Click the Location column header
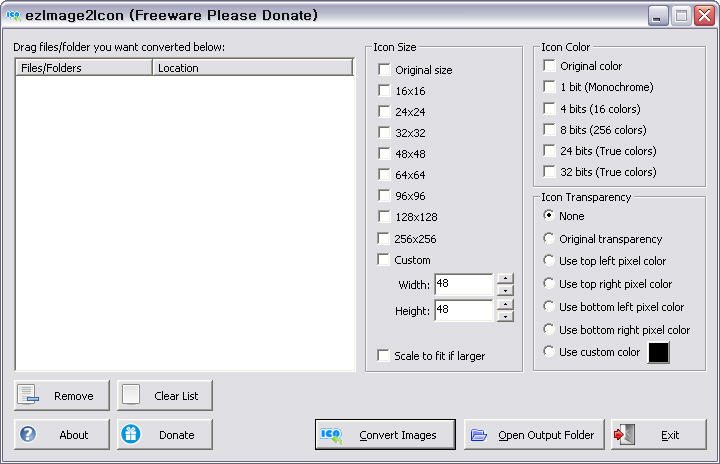Screen dimensions: 720x464 pos(253,68)
